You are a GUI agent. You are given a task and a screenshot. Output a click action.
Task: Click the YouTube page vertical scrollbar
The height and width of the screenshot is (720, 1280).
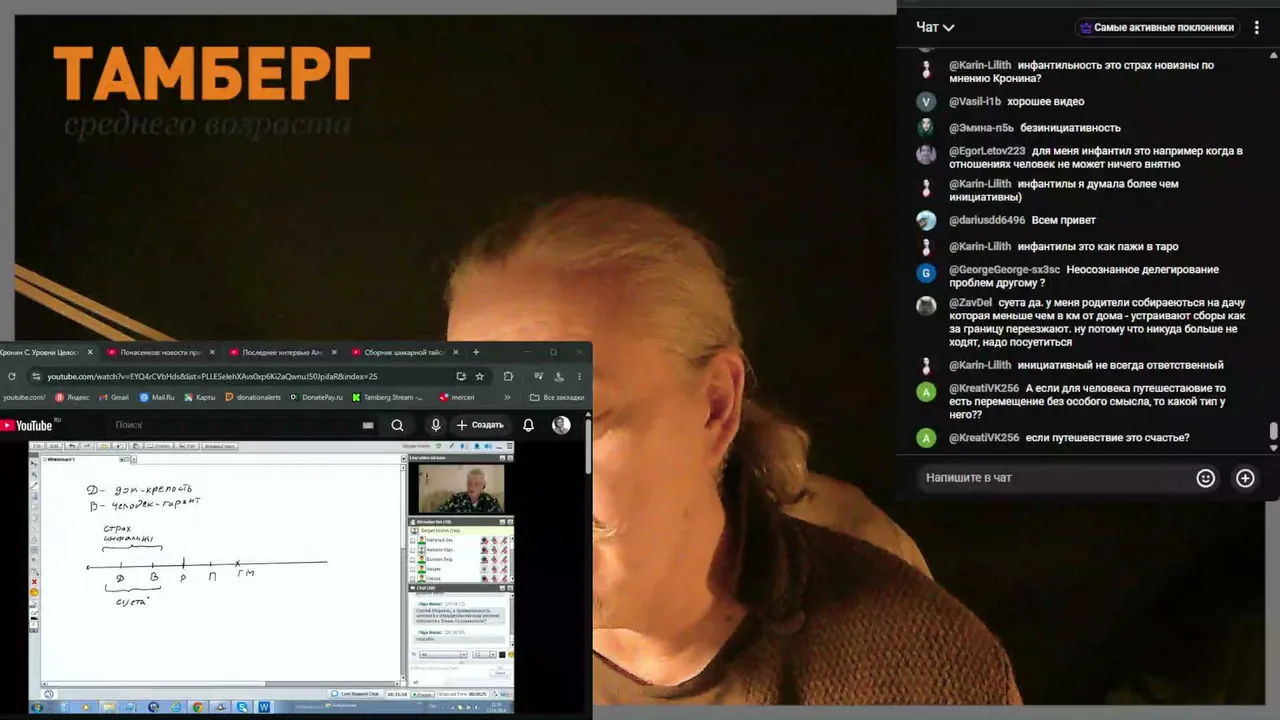589,447
